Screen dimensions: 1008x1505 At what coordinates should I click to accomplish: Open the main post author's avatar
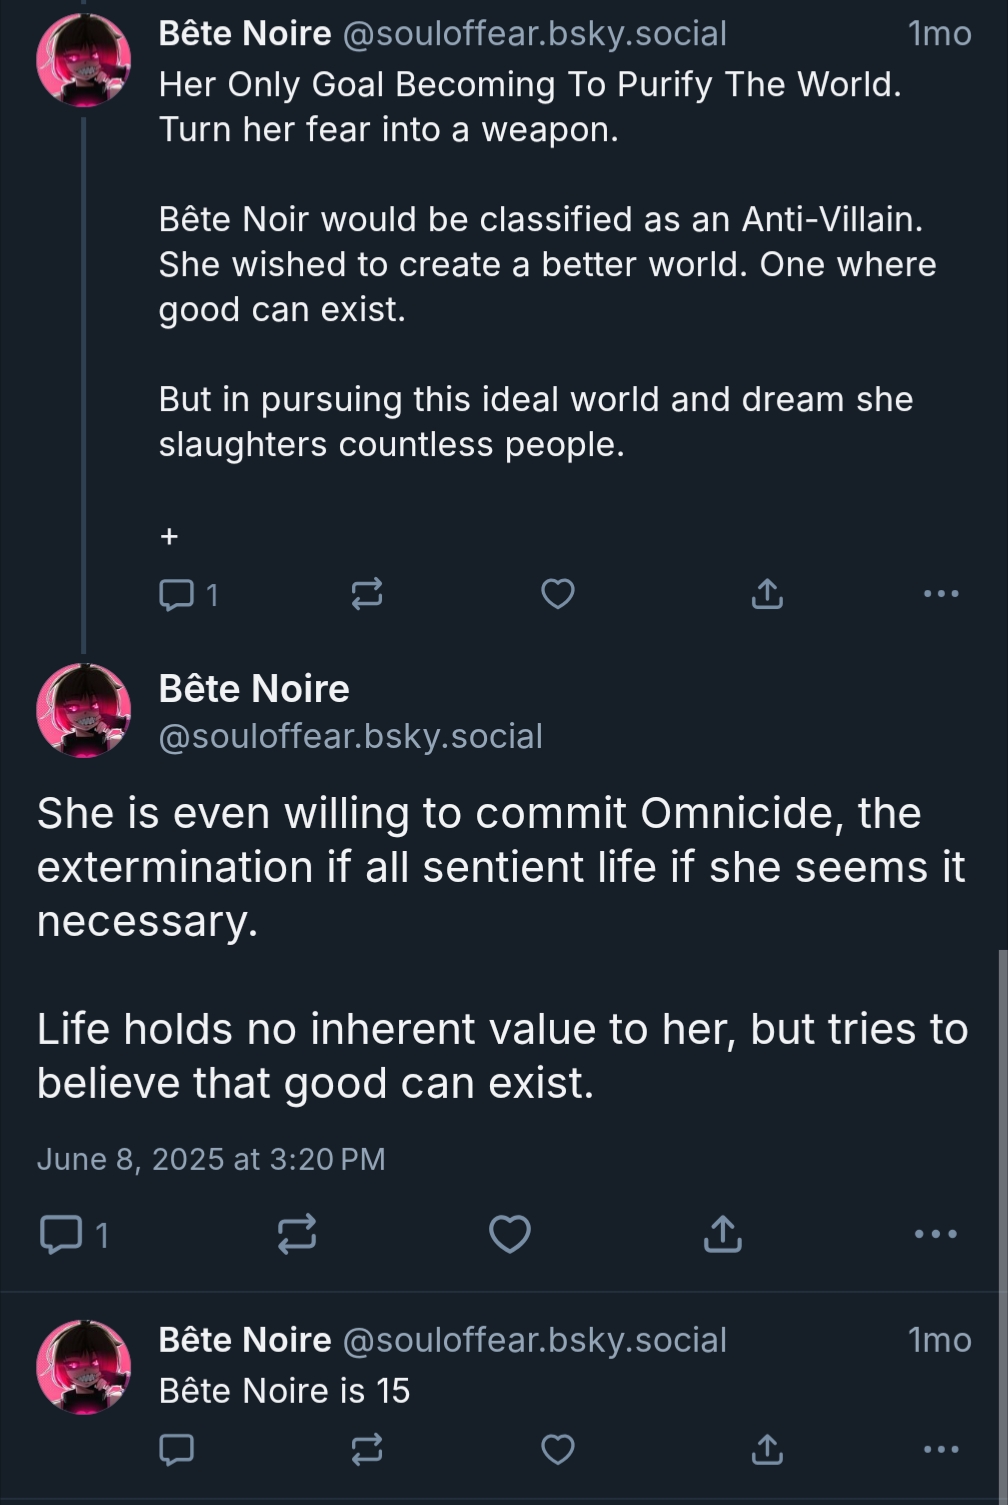[x=84, y=710]
